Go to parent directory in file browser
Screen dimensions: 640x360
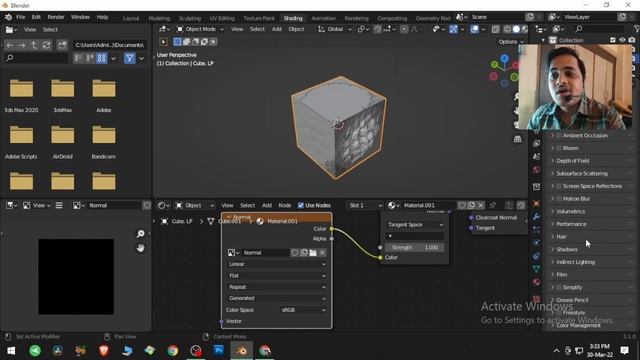[34, 45]
